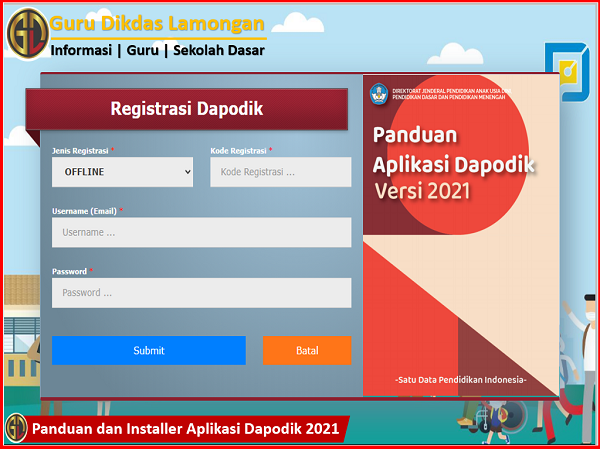Click the Informasi | Guru | Sekolah Dasar tagline
This screenshot has width=600, height=449.
pos(158,50)
